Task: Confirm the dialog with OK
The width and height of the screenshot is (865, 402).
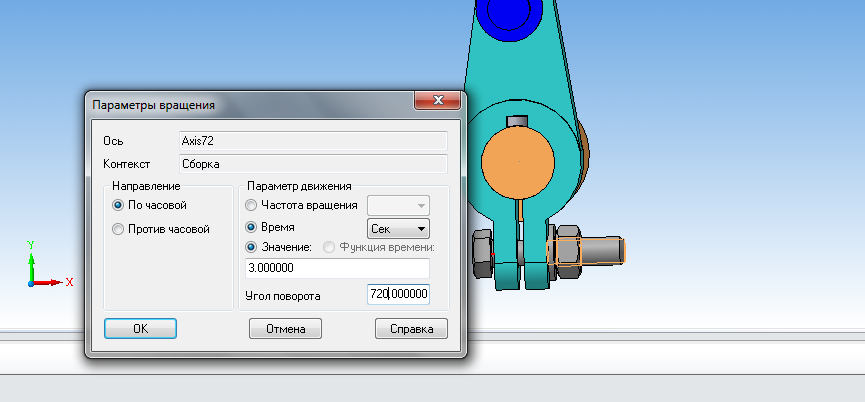Action: [x=140, y=329]
